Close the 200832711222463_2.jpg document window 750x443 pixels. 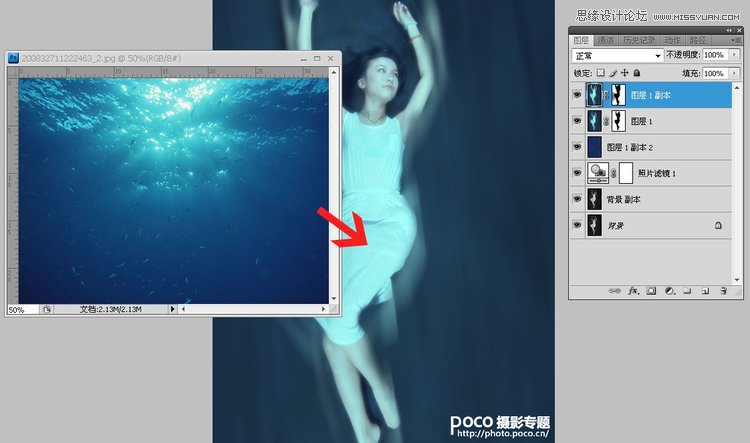pos(331,58)
